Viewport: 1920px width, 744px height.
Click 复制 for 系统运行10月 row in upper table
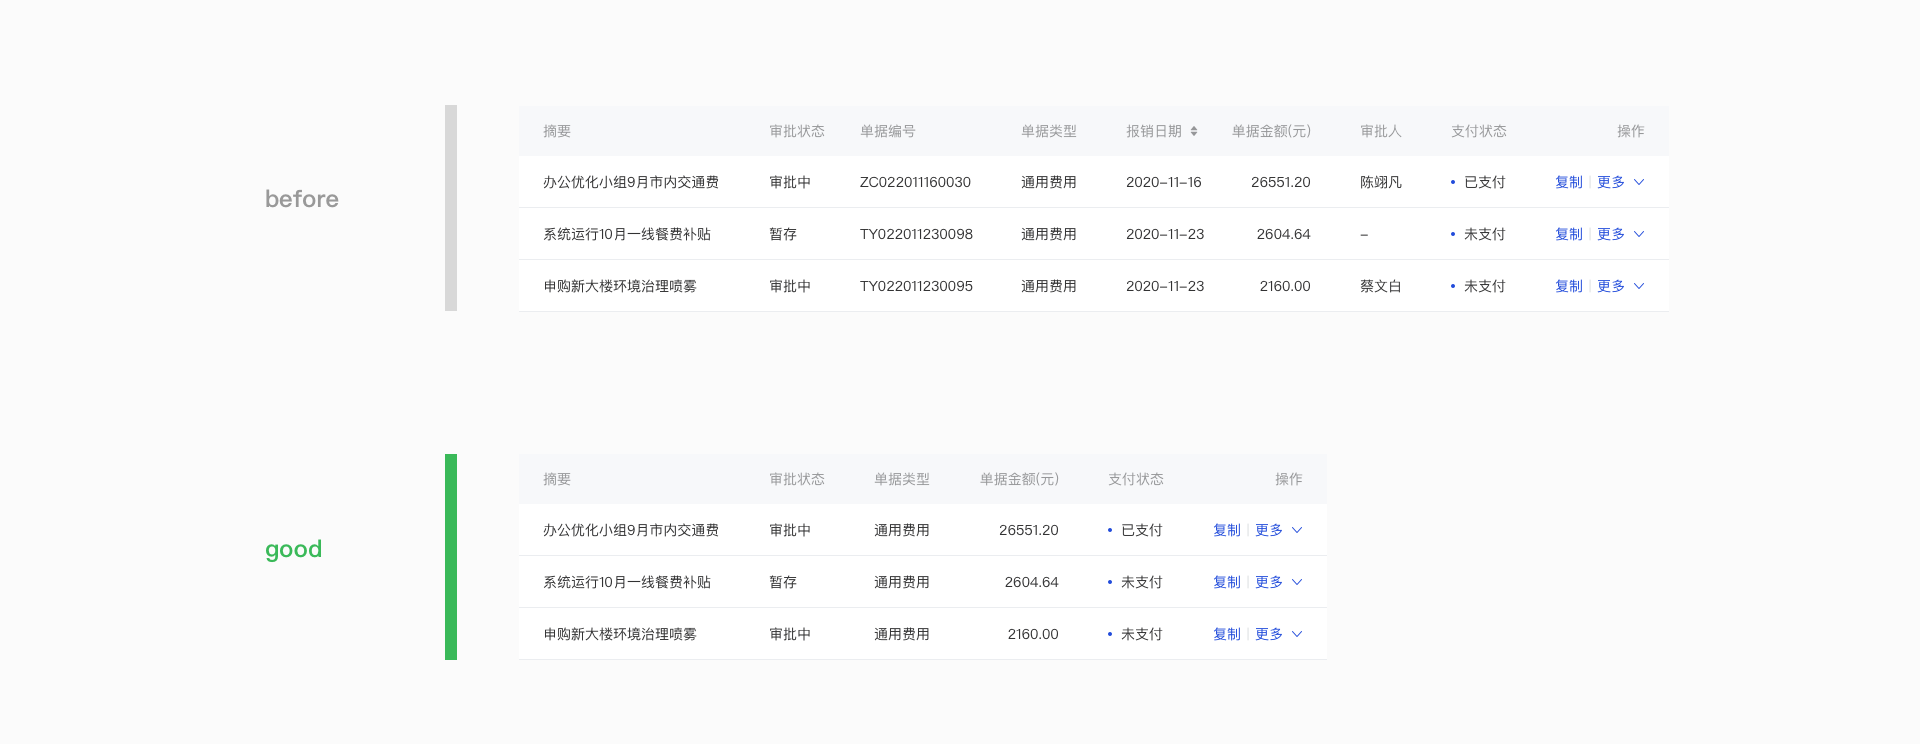click(x=1568, y=234)
